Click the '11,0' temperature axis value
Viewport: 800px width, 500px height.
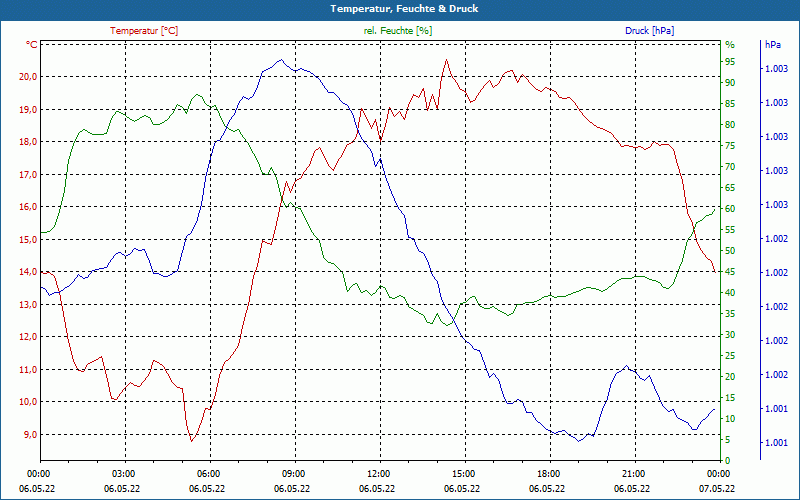tap(28, 369)
